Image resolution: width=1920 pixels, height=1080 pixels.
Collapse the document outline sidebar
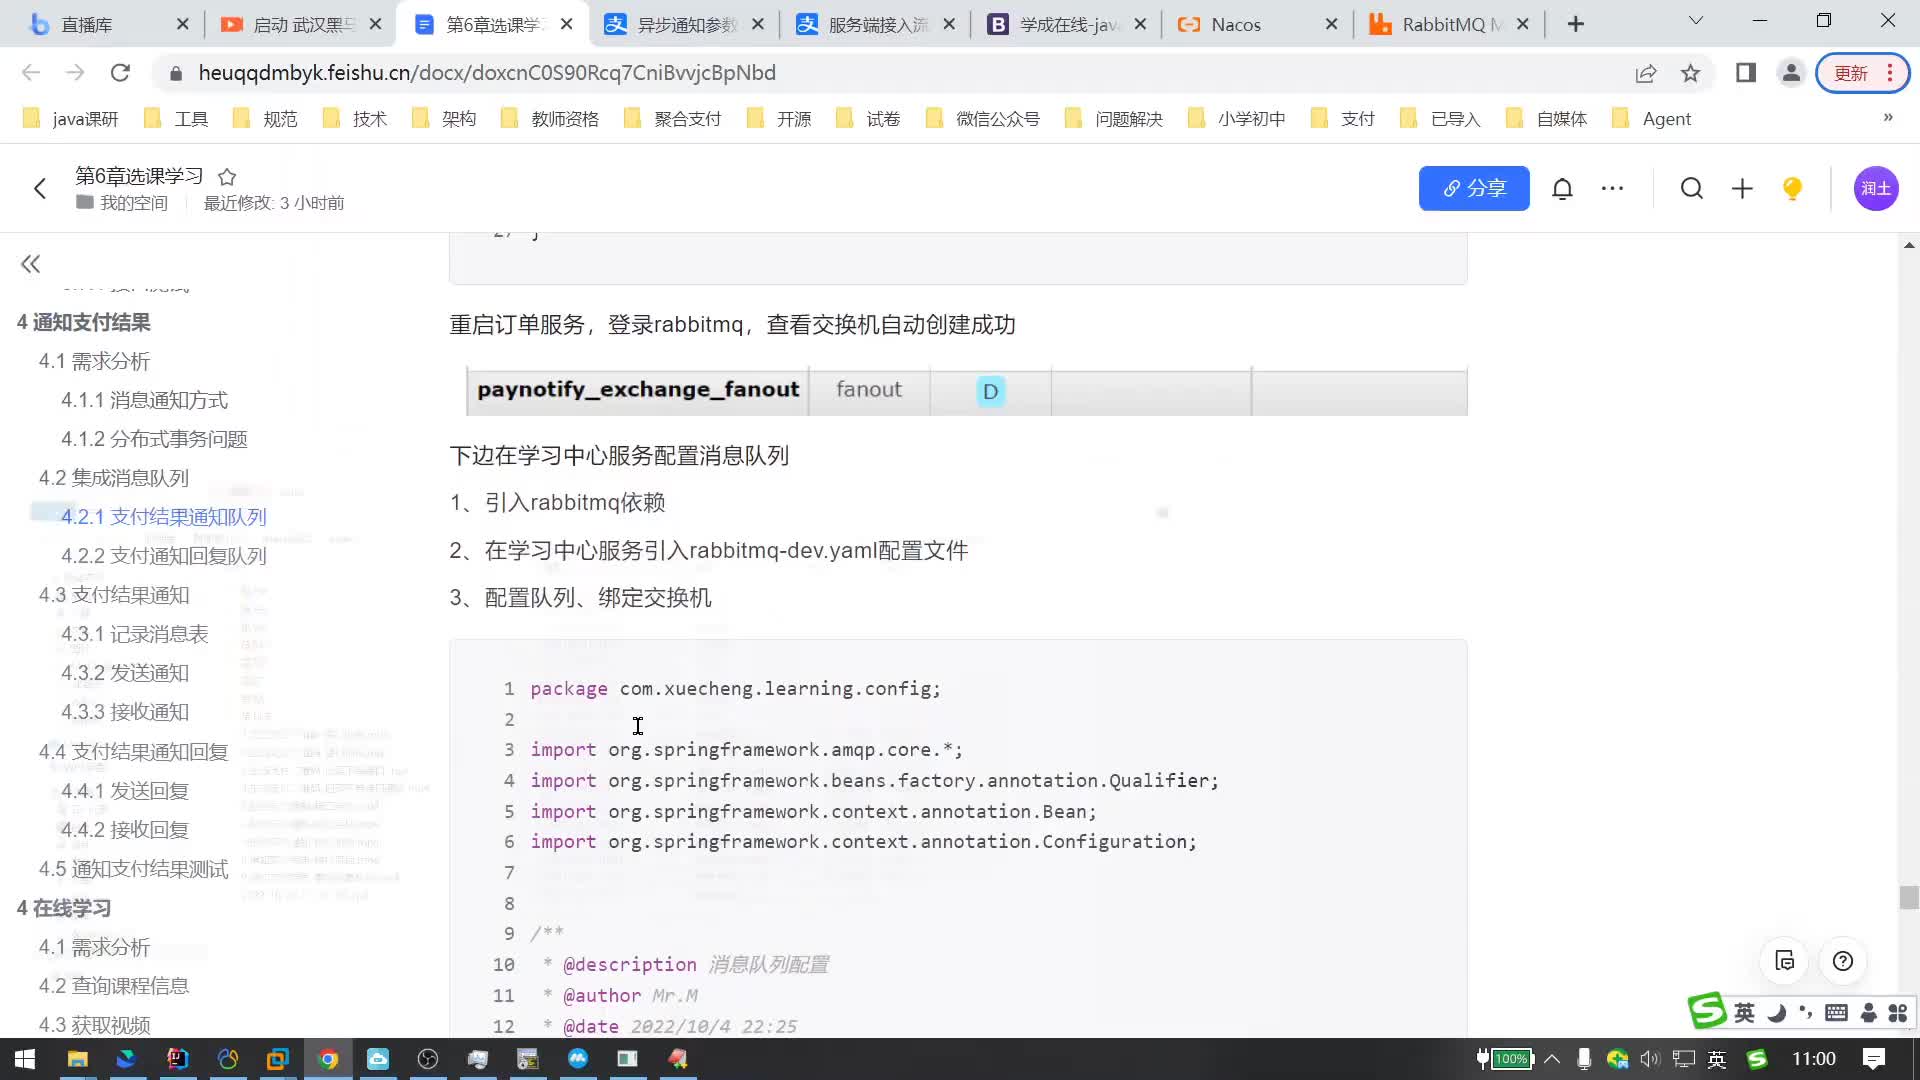[30, 264]
